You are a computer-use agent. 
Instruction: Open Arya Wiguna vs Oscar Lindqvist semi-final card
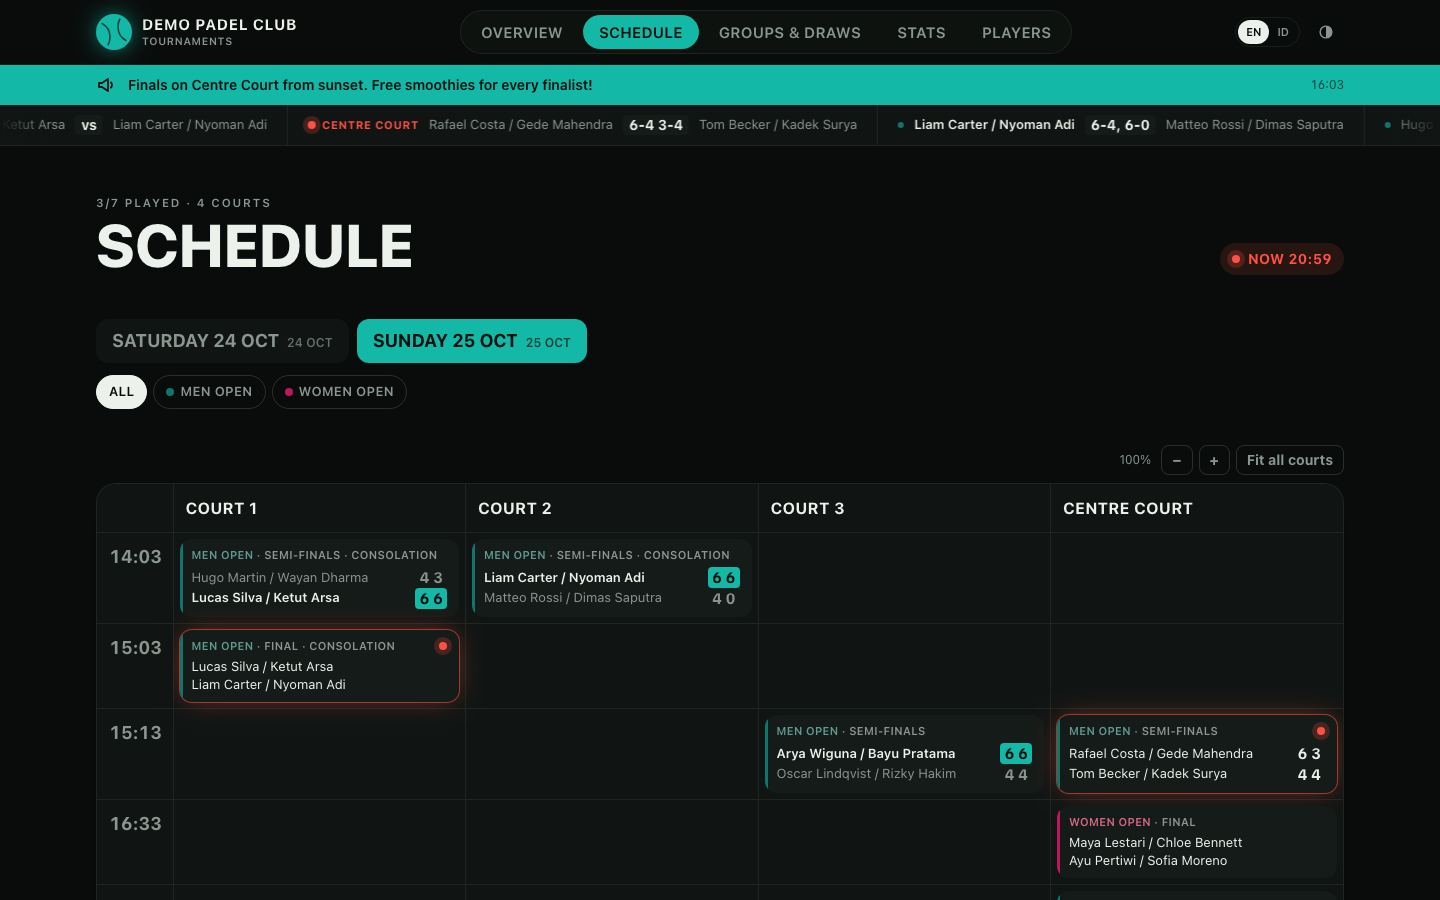click(x=905, y=753)
